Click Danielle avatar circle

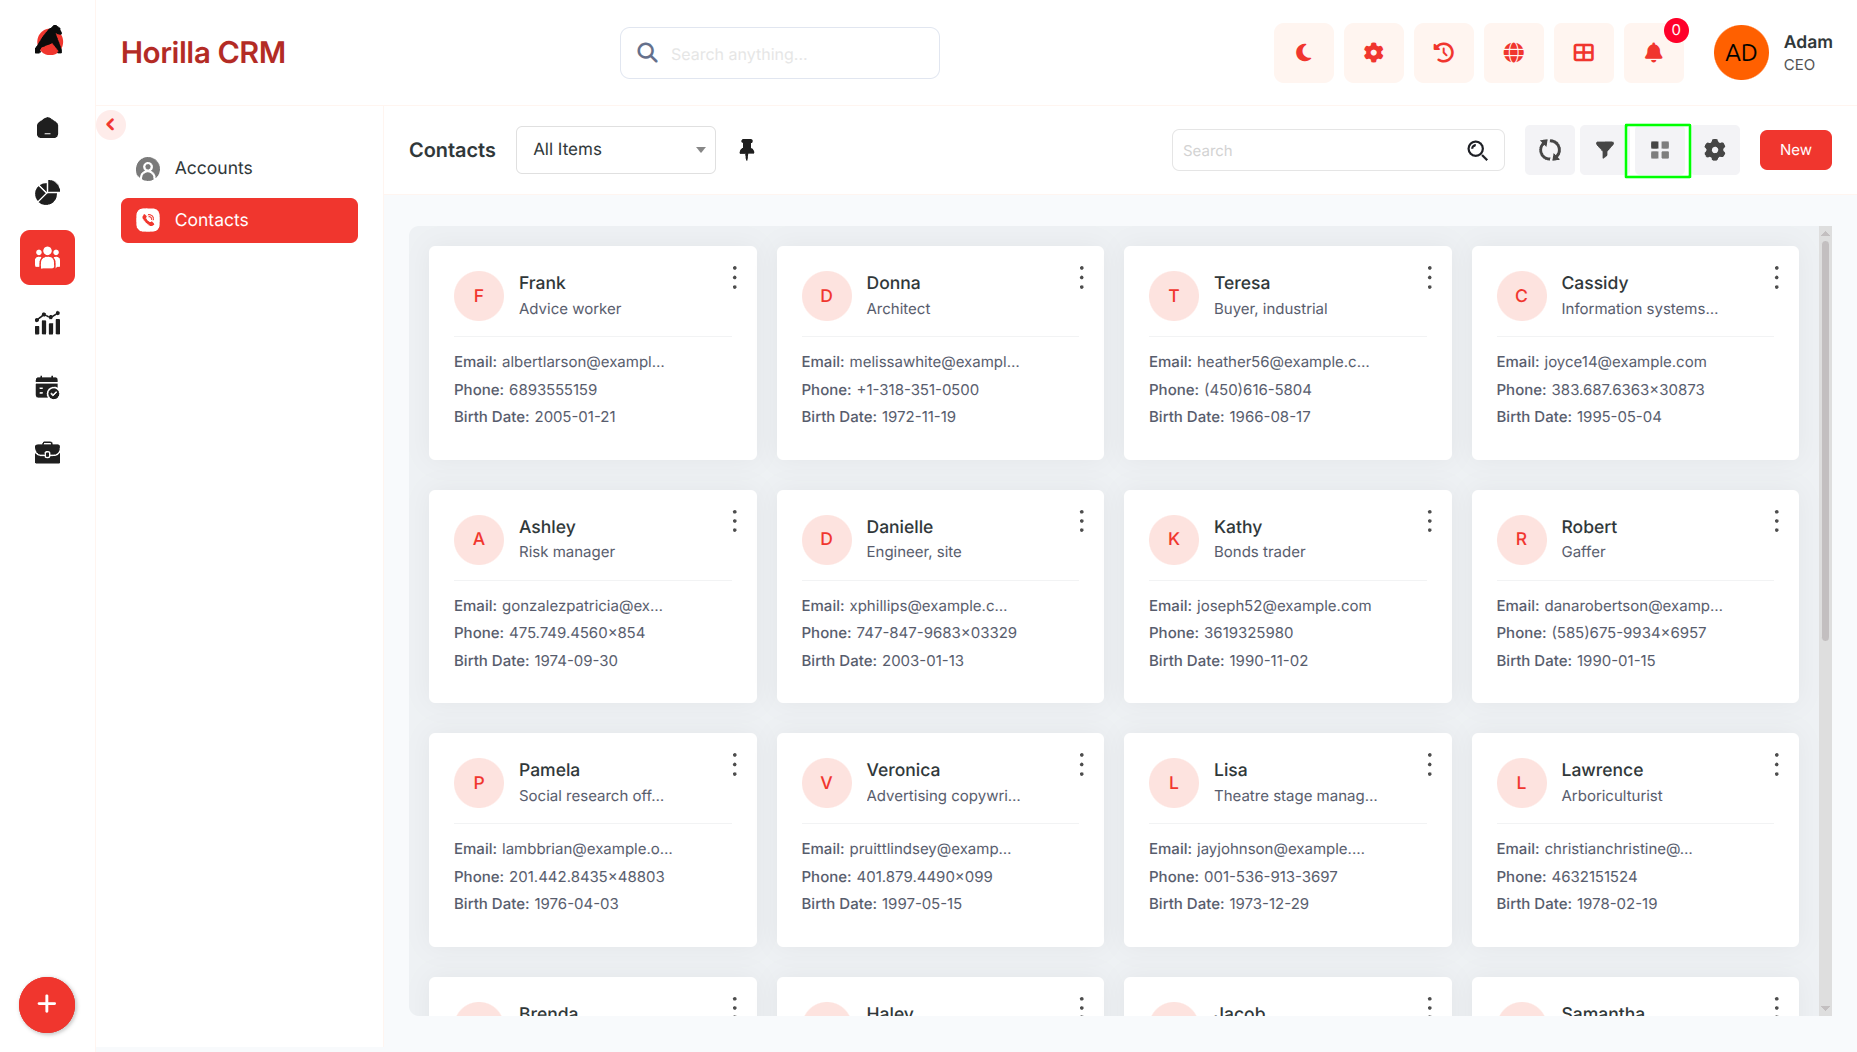click(826, 539)
